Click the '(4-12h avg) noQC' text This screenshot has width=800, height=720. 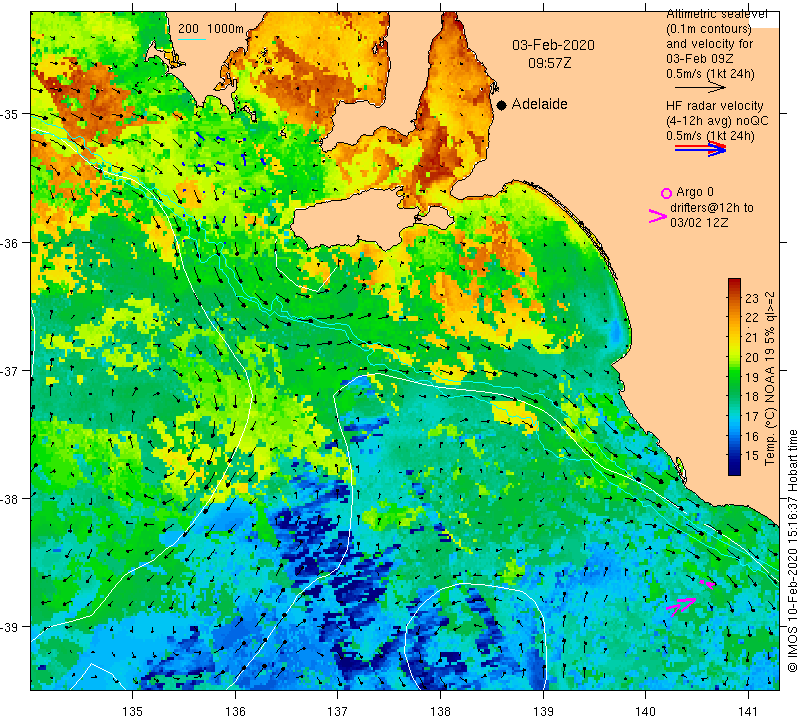pos(717,121)
